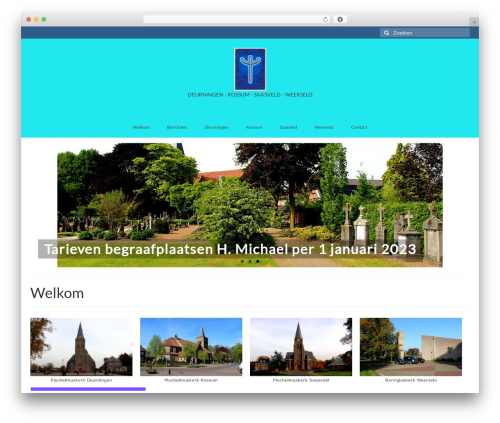
Task: Click the Deurningen · Rossum · Saasveld · Weerselo tagline
Action: click(x=250, y=95)
